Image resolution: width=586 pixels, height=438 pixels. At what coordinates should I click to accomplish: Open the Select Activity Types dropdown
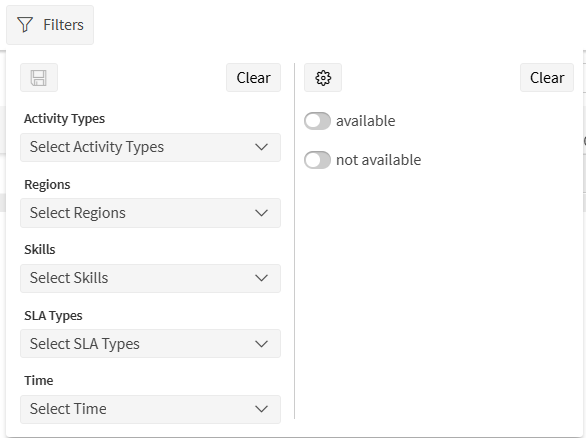click(x=150, y=147)
